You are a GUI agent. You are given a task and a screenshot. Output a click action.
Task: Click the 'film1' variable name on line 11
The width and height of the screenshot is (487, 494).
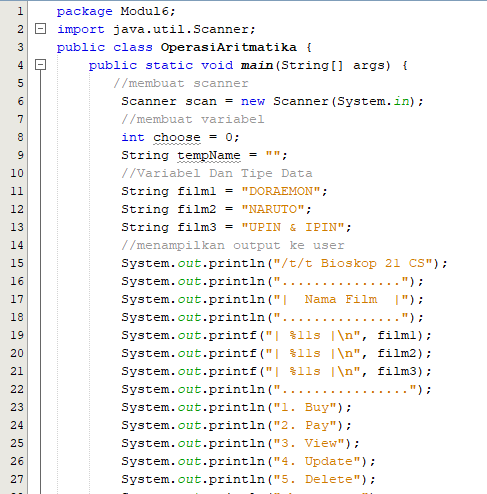197,191
